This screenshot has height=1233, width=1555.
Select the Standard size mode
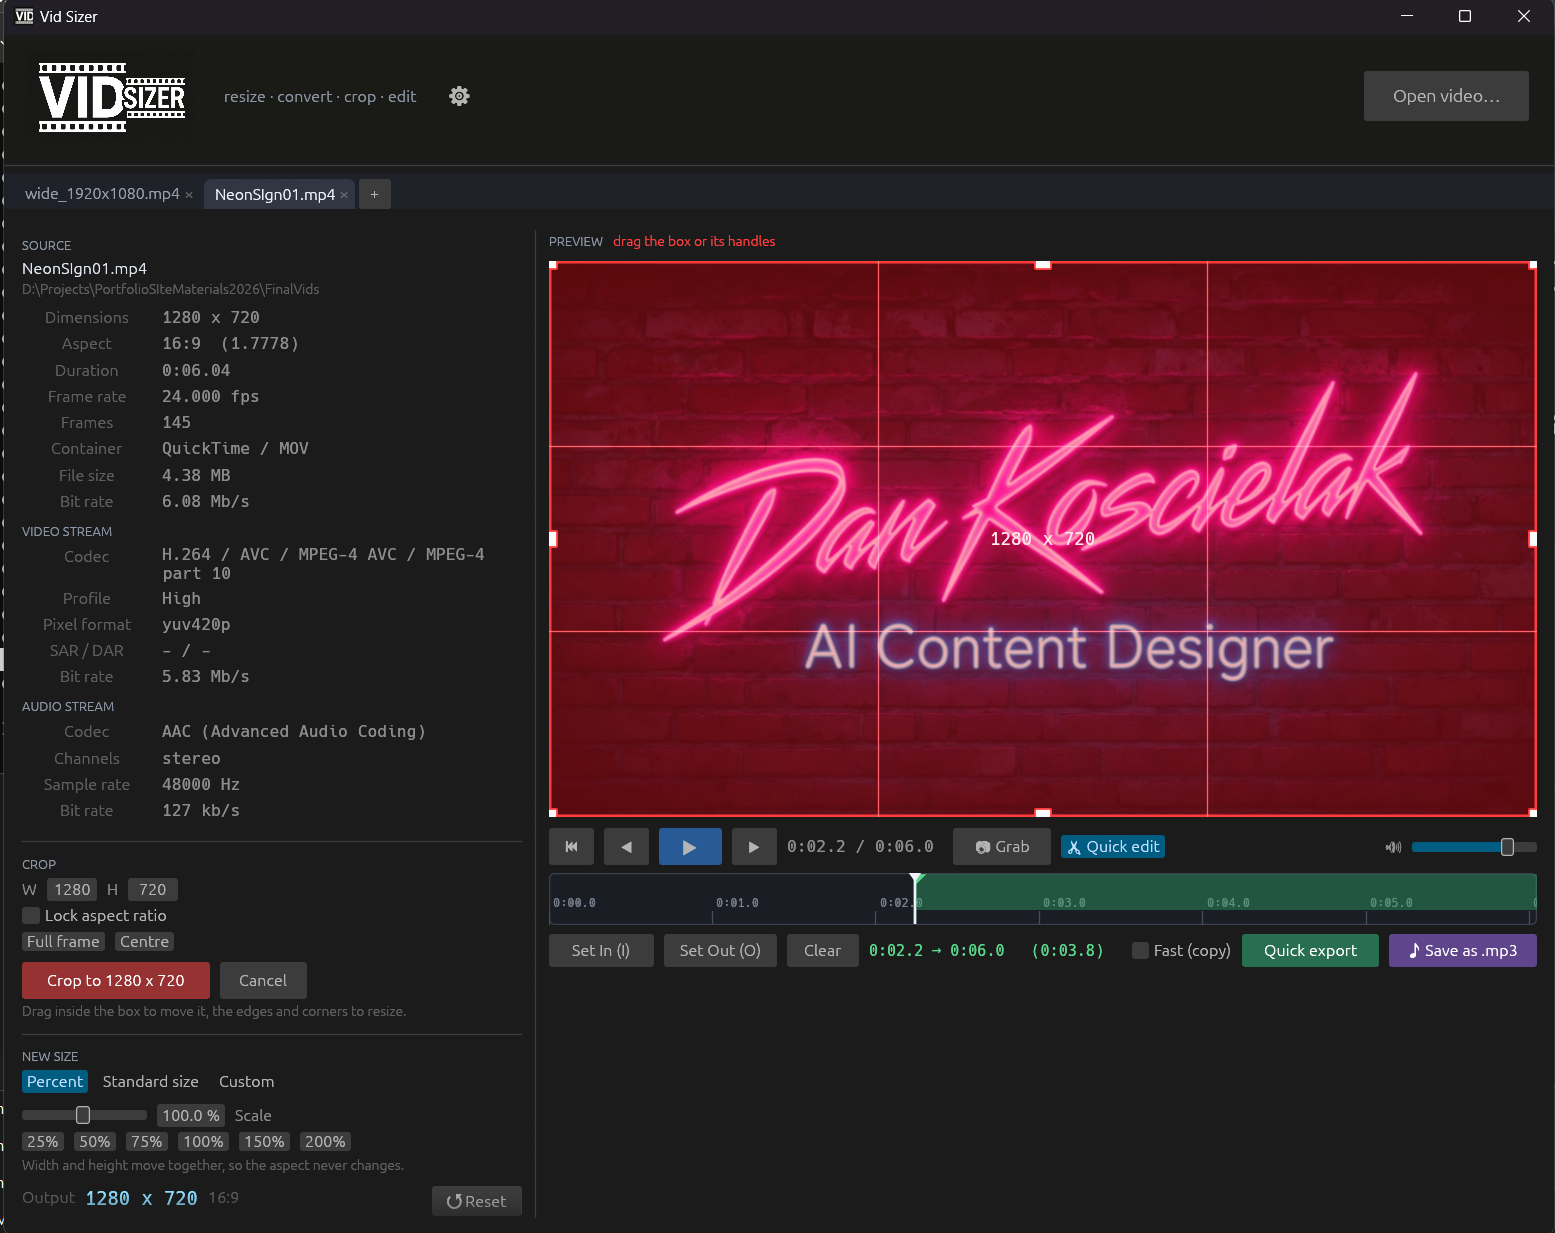(150, 1082)
